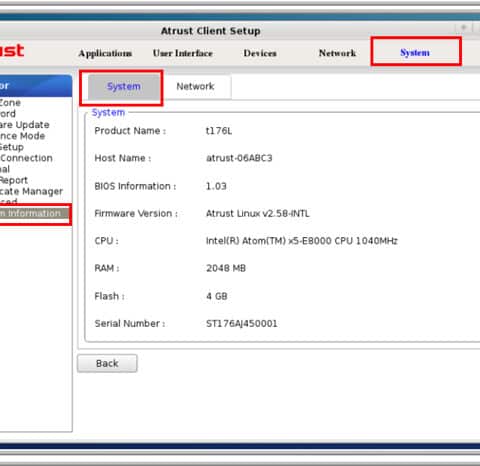Click firmware version Atrust Linux v2.58-INTL
The height and width of the screenshot is (466, 480).
tap(258, 213)
